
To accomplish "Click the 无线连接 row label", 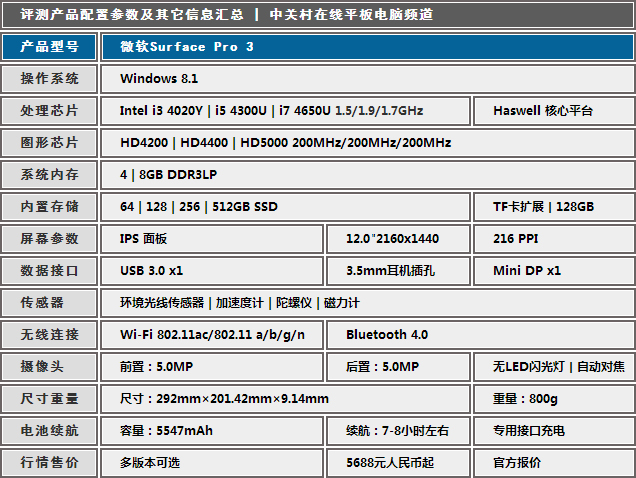I will pyautogui.click(x=49, y=335).
